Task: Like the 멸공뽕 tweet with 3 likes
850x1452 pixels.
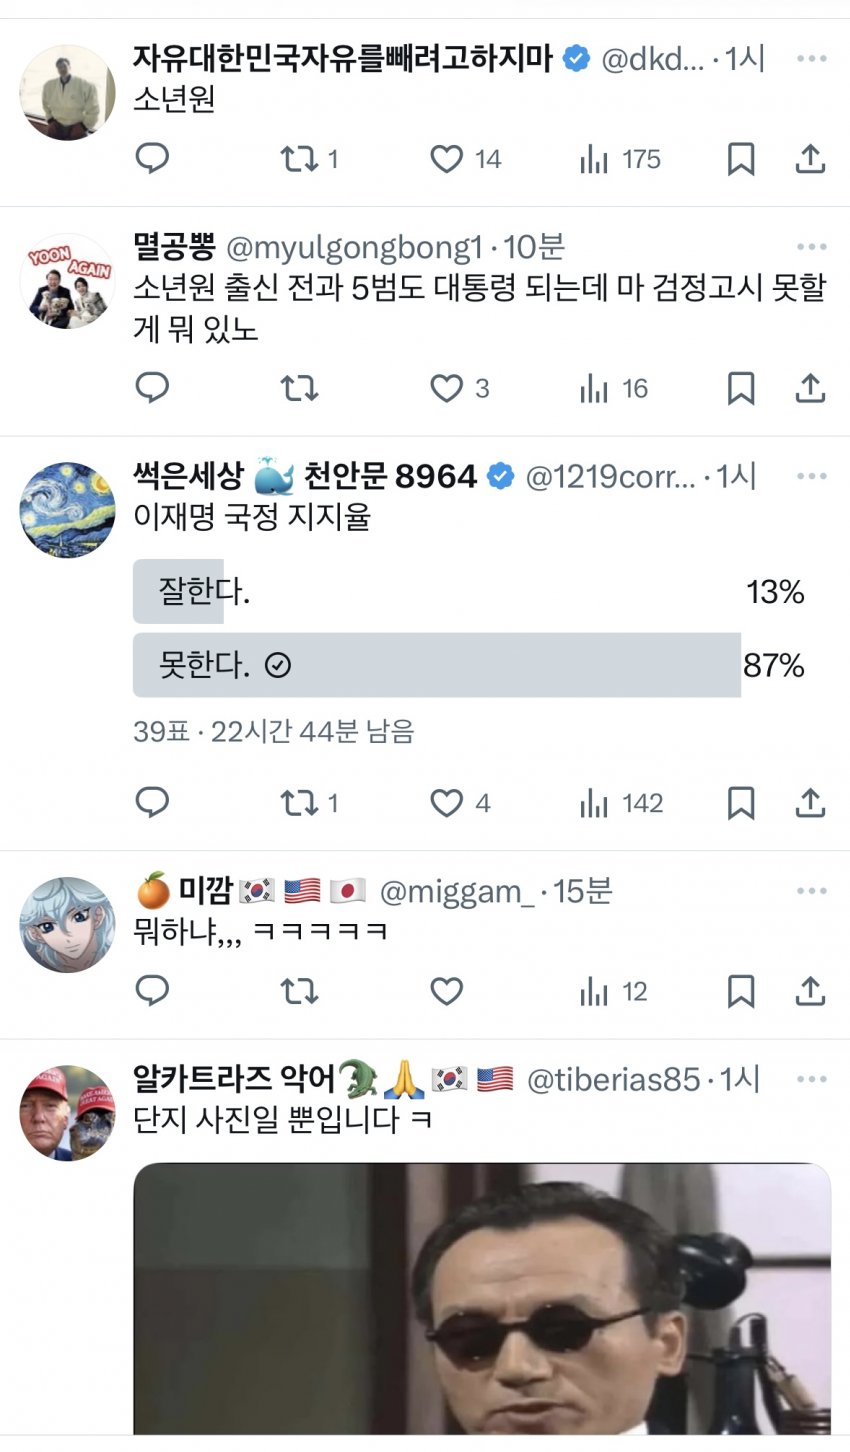Action: [447, 388]
